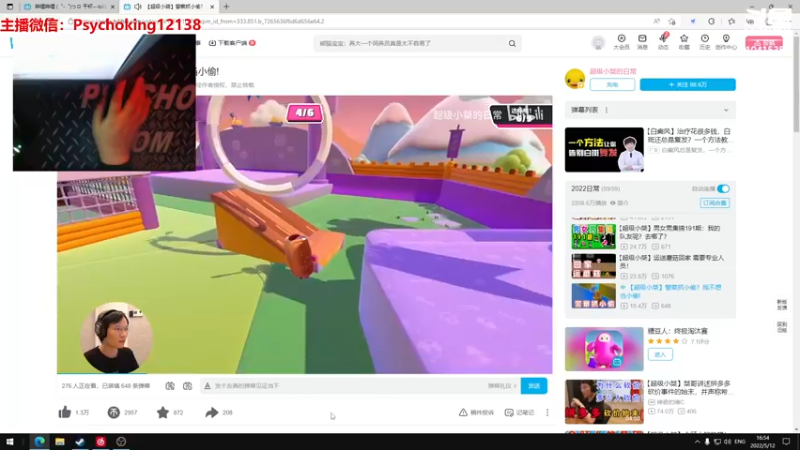The image size is (800, 450).
Task: Open the three-dot more menu under video
Action: pos(547,412)
